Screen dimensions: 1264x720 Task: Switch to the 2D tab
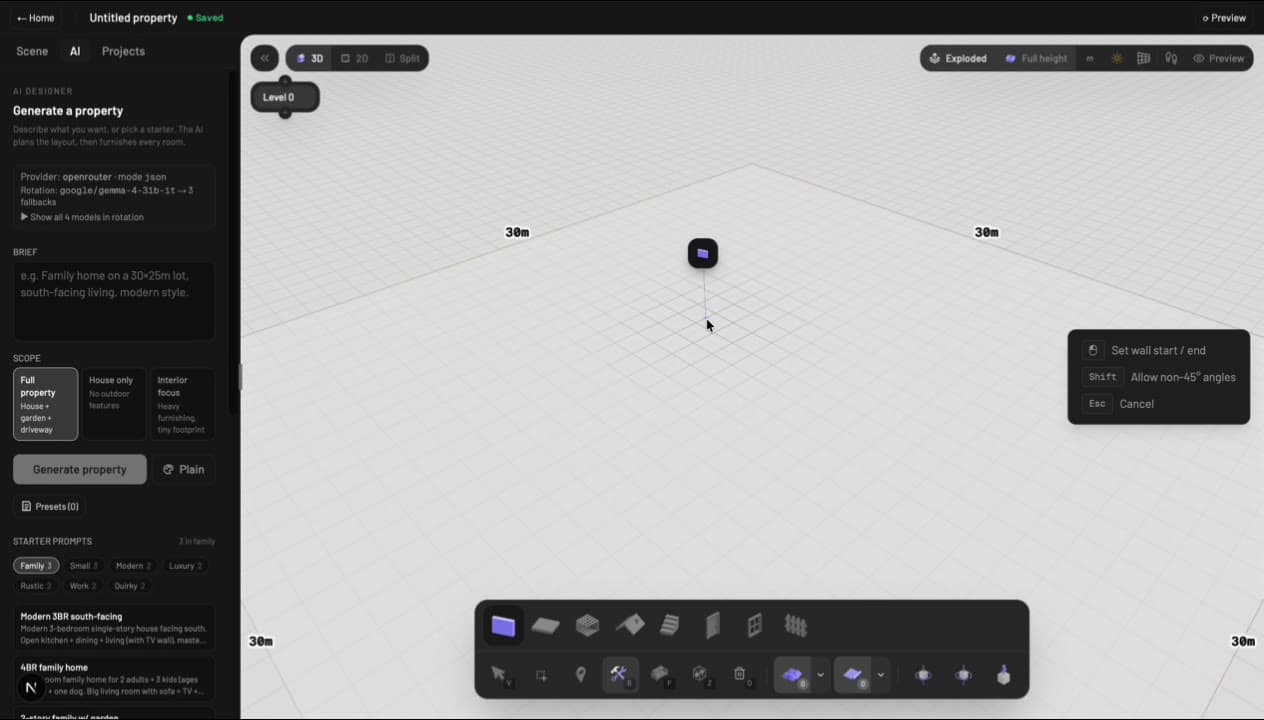[x=355, y=58]
